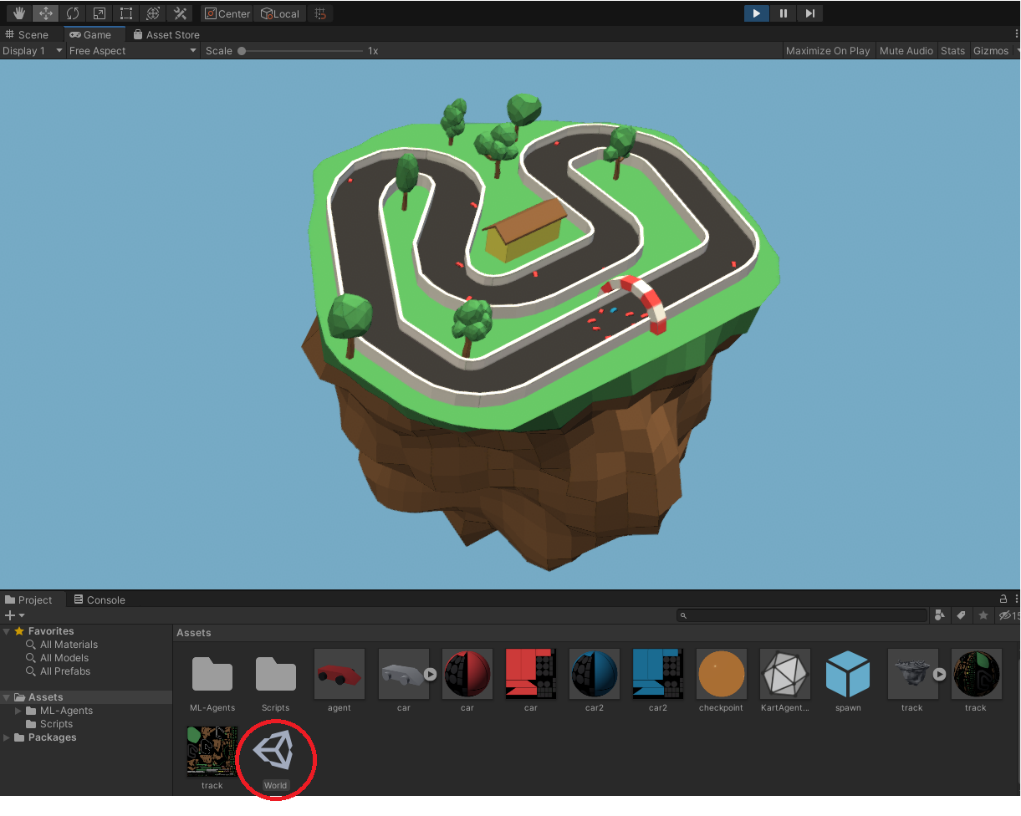Toggle hidden packages visibility

point(1008,615)
